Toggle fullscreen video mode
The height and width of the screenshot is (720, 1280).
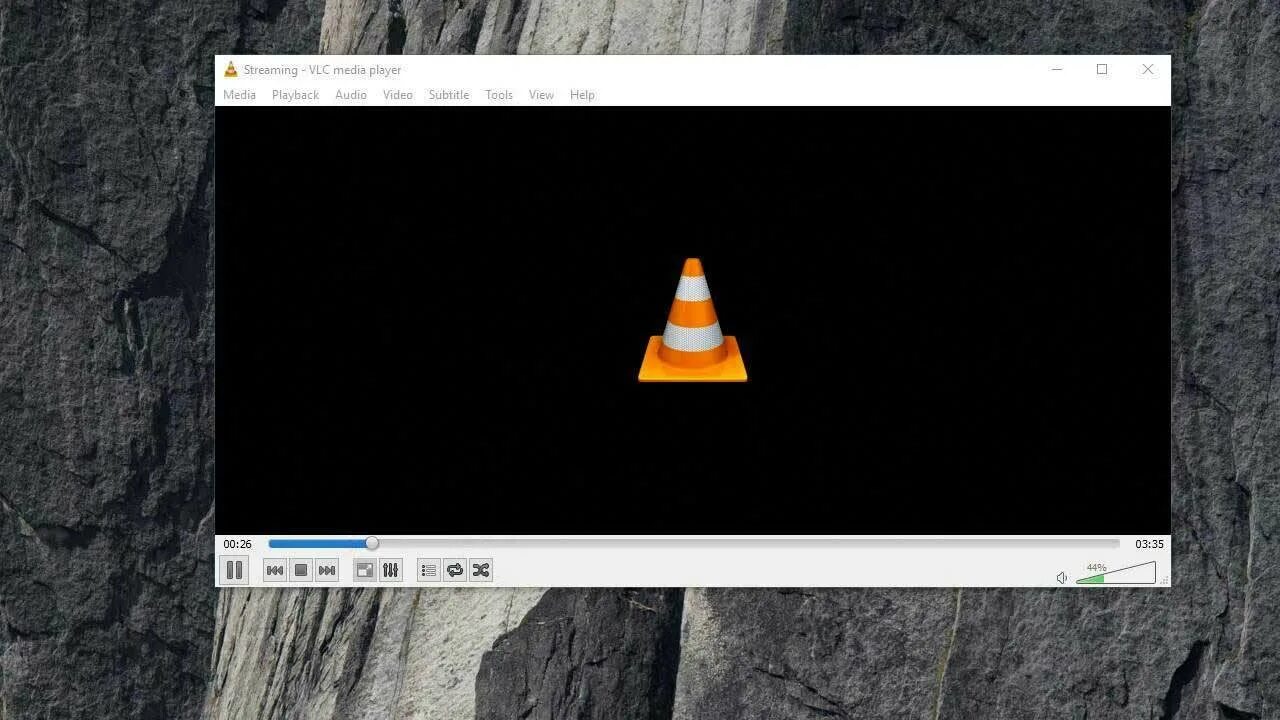coord(365,570)
